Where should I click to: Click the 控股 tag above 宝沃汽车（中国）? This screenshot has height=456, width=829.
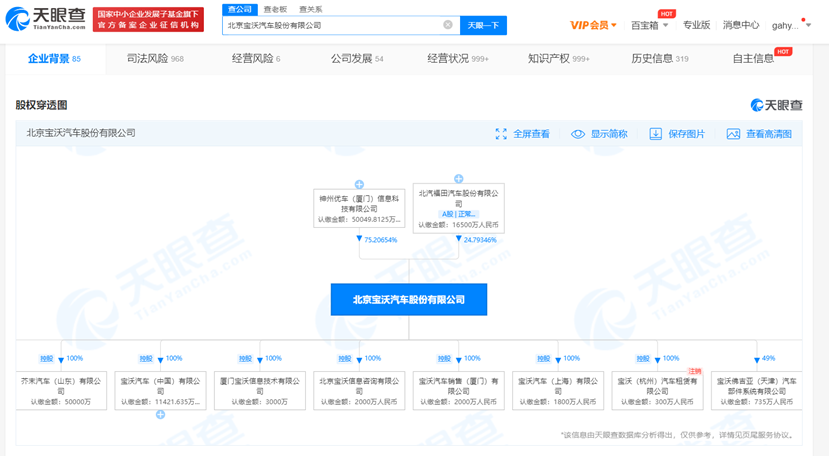point(146,358)
